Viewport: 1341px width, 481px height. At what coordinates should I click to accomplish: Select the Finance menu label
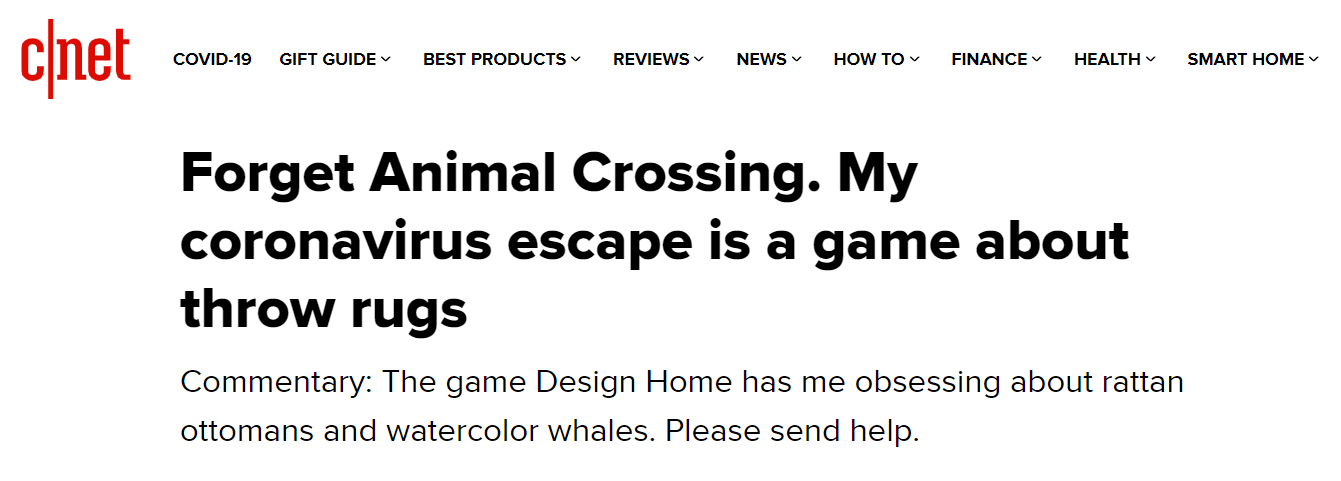click(x=989, y=59)
